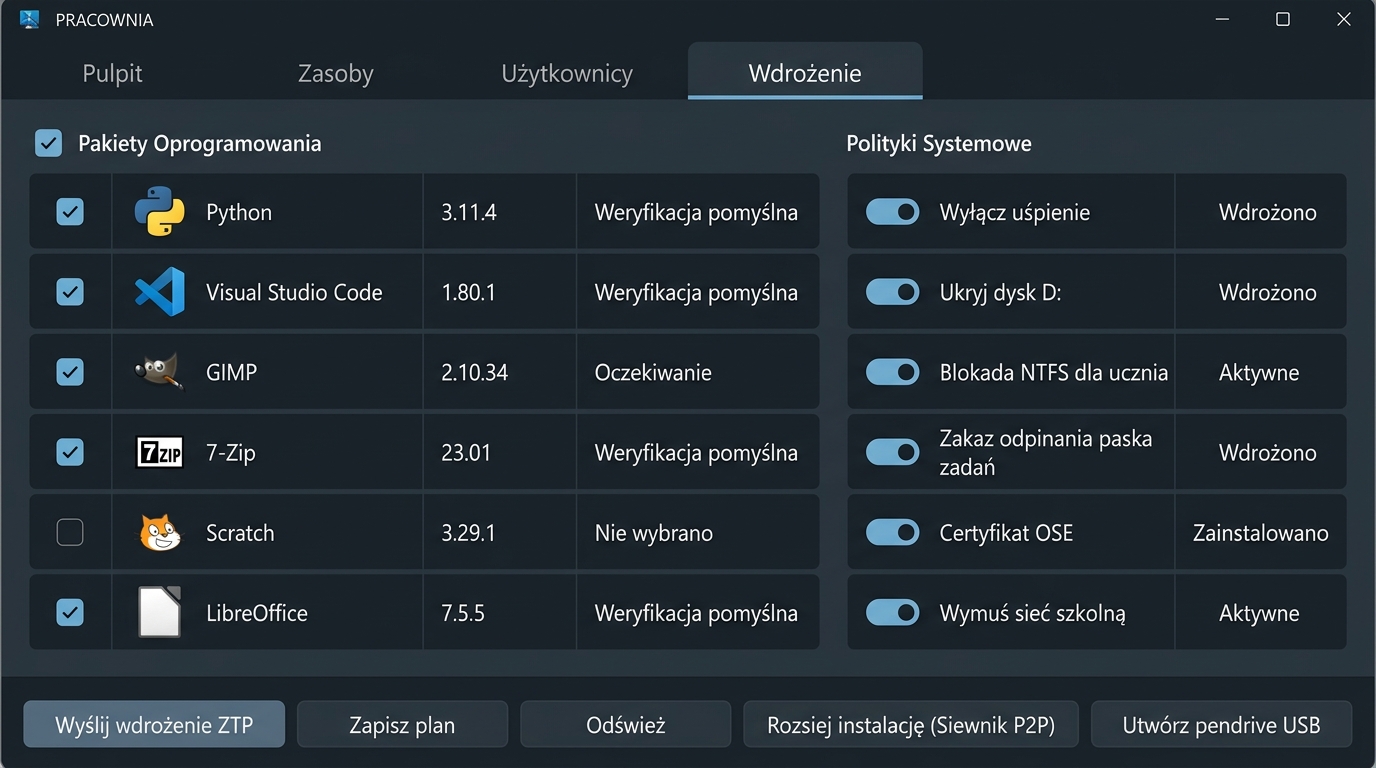The height and width of the screenshot is (768, 1376).
Task: Click the Python version 3.11.4 cell
Action: (500, 212)
